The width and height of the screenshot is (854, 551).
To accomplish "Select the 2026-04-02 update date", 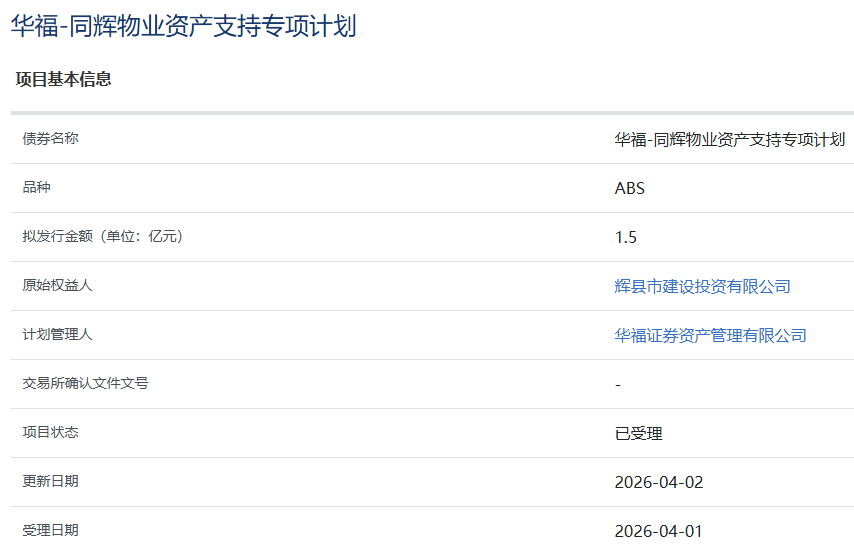I will (x=659, y=482).
